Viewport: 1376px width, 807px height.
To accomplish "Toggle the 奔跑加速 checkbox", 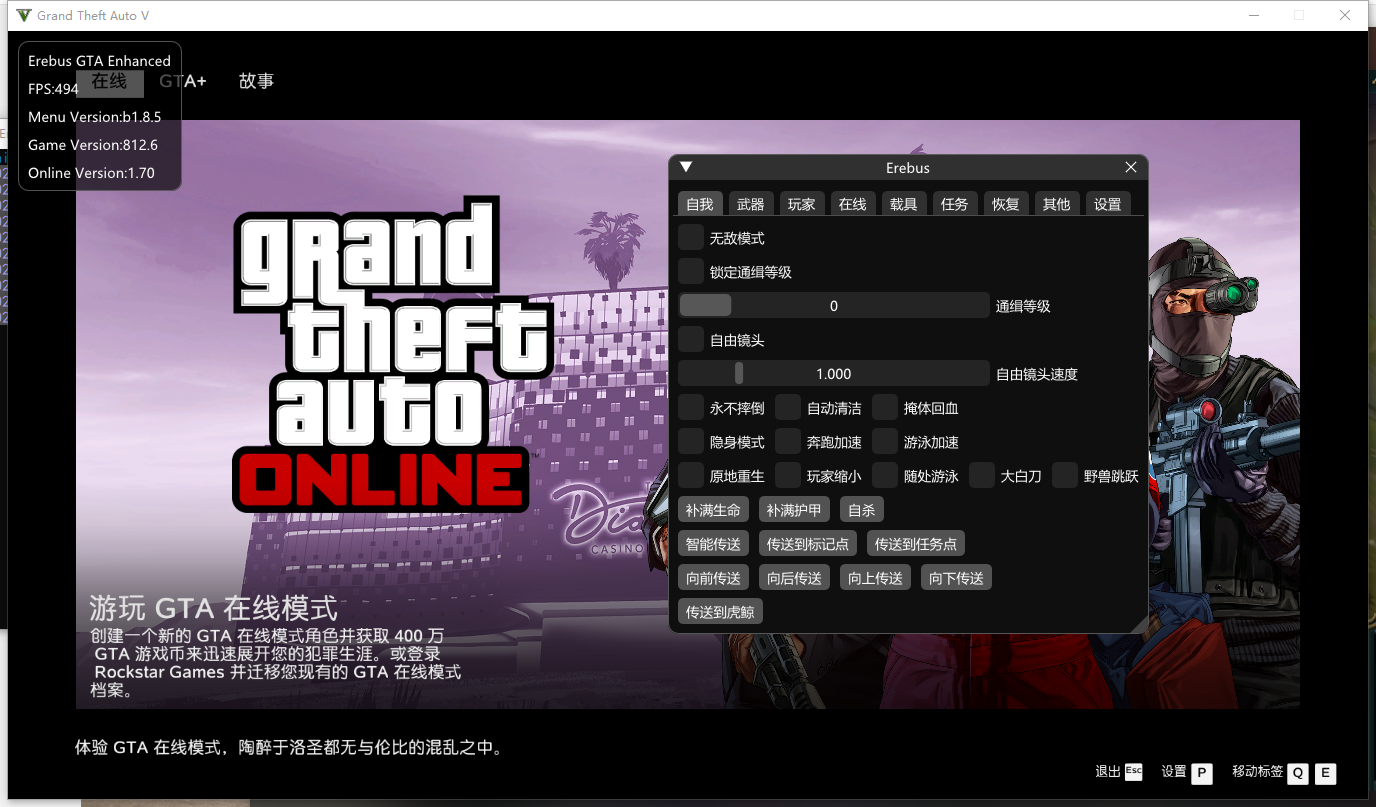I will coord(788,441).
